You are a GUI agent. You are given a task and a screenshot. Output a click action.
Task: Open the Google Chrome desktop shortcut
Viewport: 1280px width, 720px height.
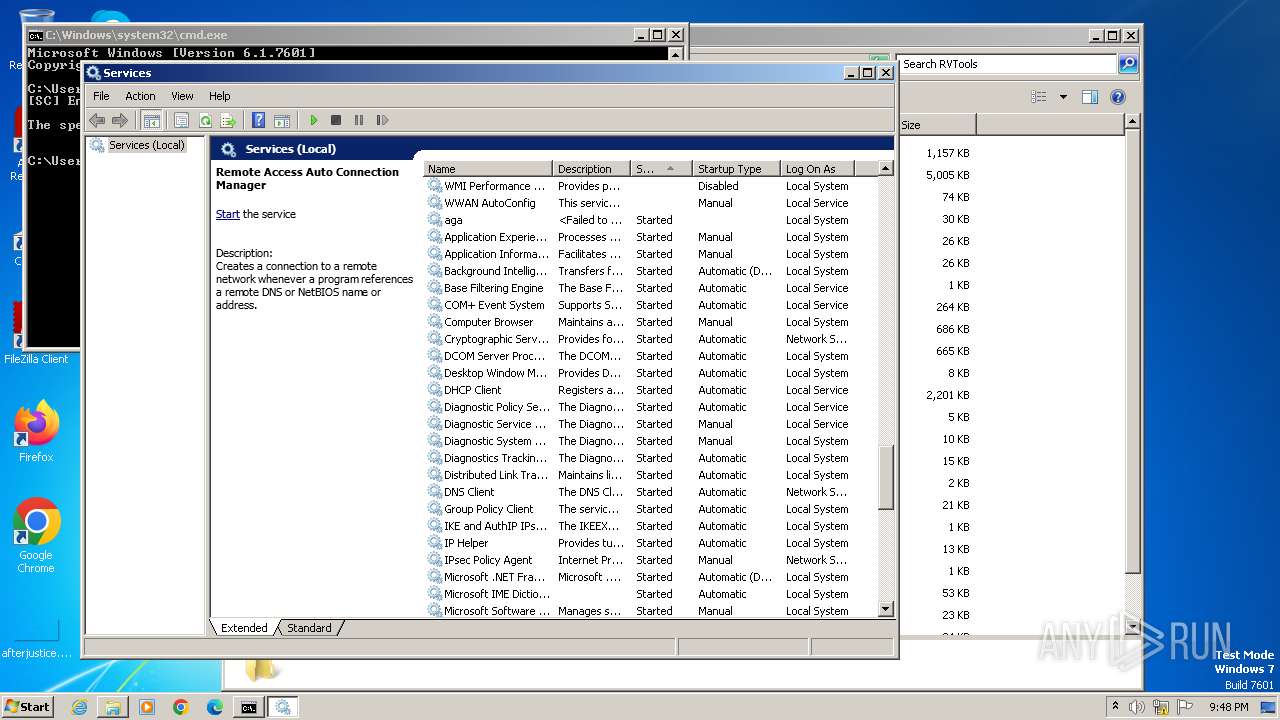(36, 536)
